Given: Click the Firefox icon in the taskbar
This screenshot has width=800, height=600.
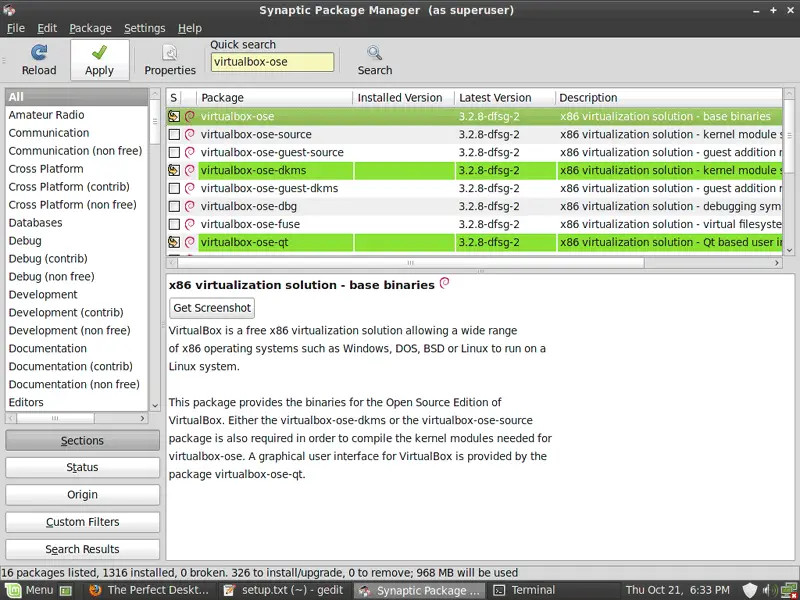Looking at the screenshot, I should click(x=95, y=590).
